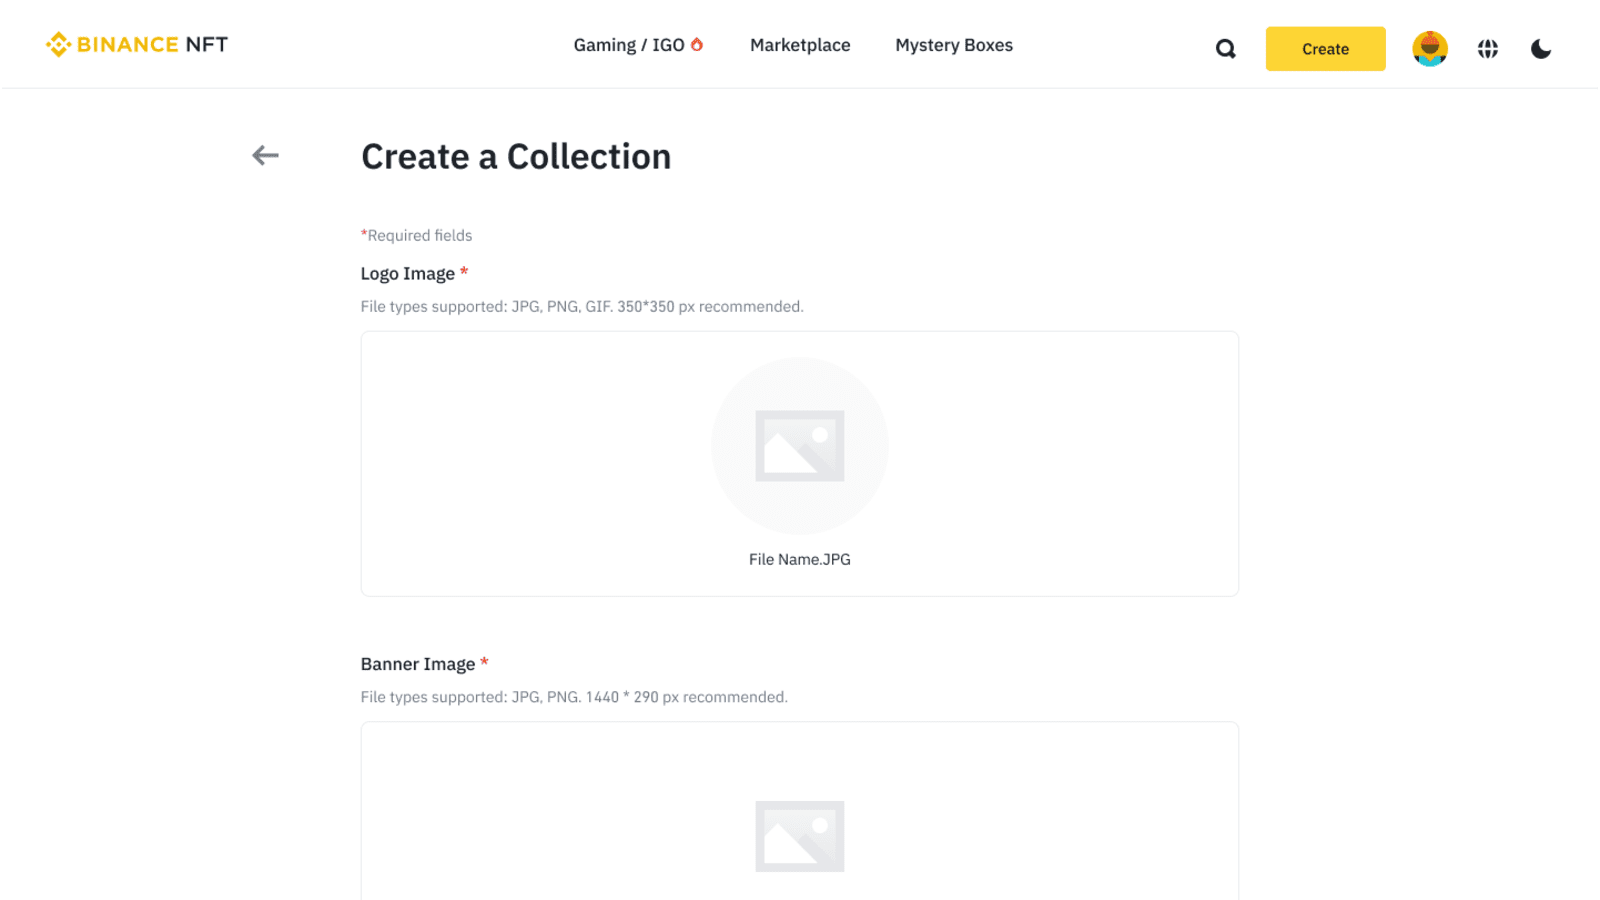
Task: Click the BINANCE NFT wordmark text
Action: pos(152,44)
